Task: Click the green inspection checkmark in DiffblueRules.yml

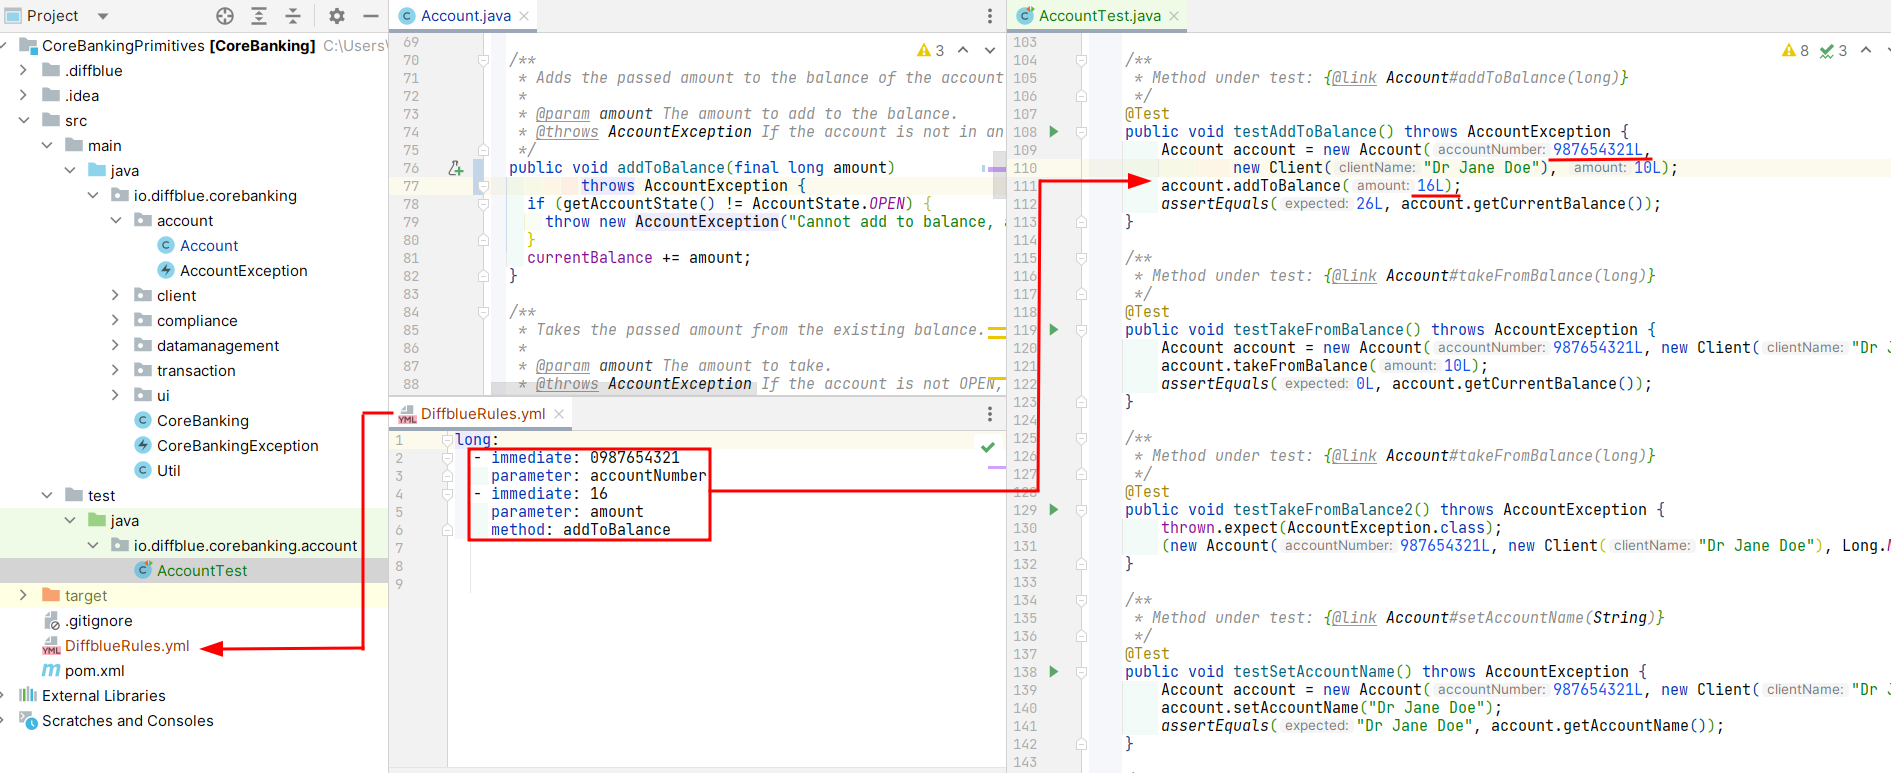Action: (x=988, y=447)
